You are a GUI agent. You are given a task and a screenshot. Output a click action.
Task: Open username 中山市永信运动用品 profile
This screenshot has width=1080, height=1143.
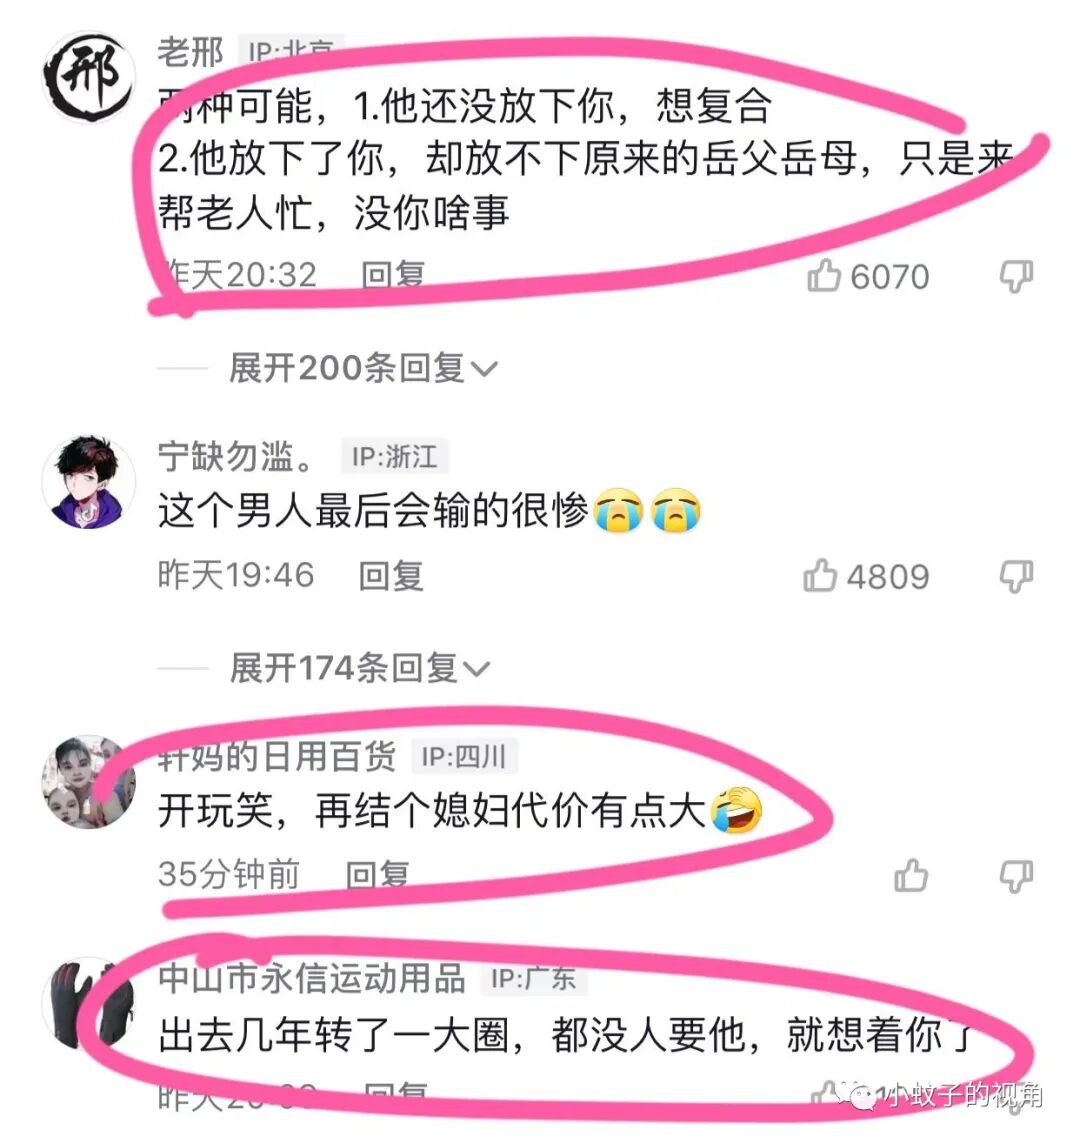click(x=312, y=978)
